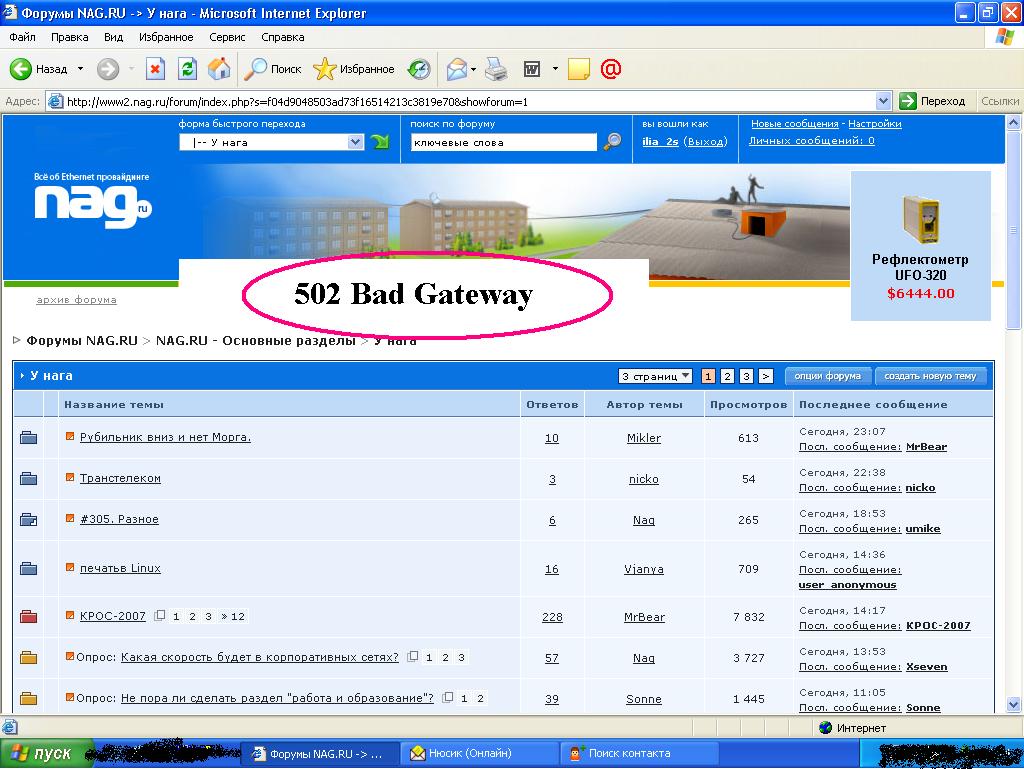
Task: Click the Print icon
Action: pyautogui.click(x=496, y=69)
